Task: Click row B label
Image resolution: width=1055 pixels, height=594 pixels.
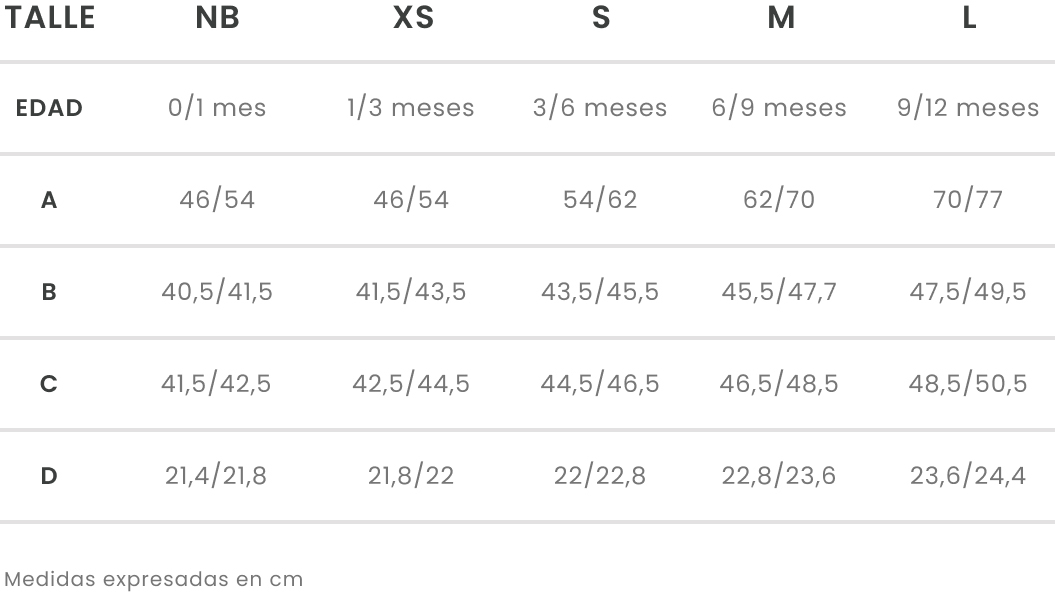Action: [48, 292]
